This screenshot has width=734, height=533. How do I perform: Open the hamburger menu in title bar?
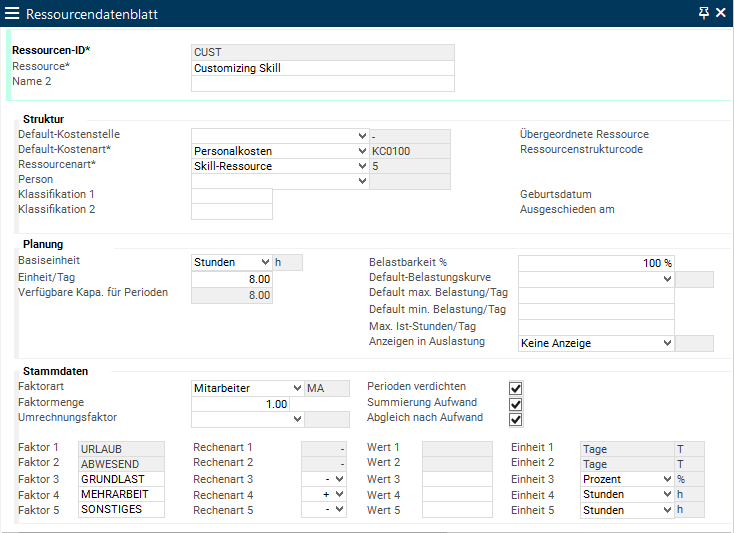click(x=13, y=14)
